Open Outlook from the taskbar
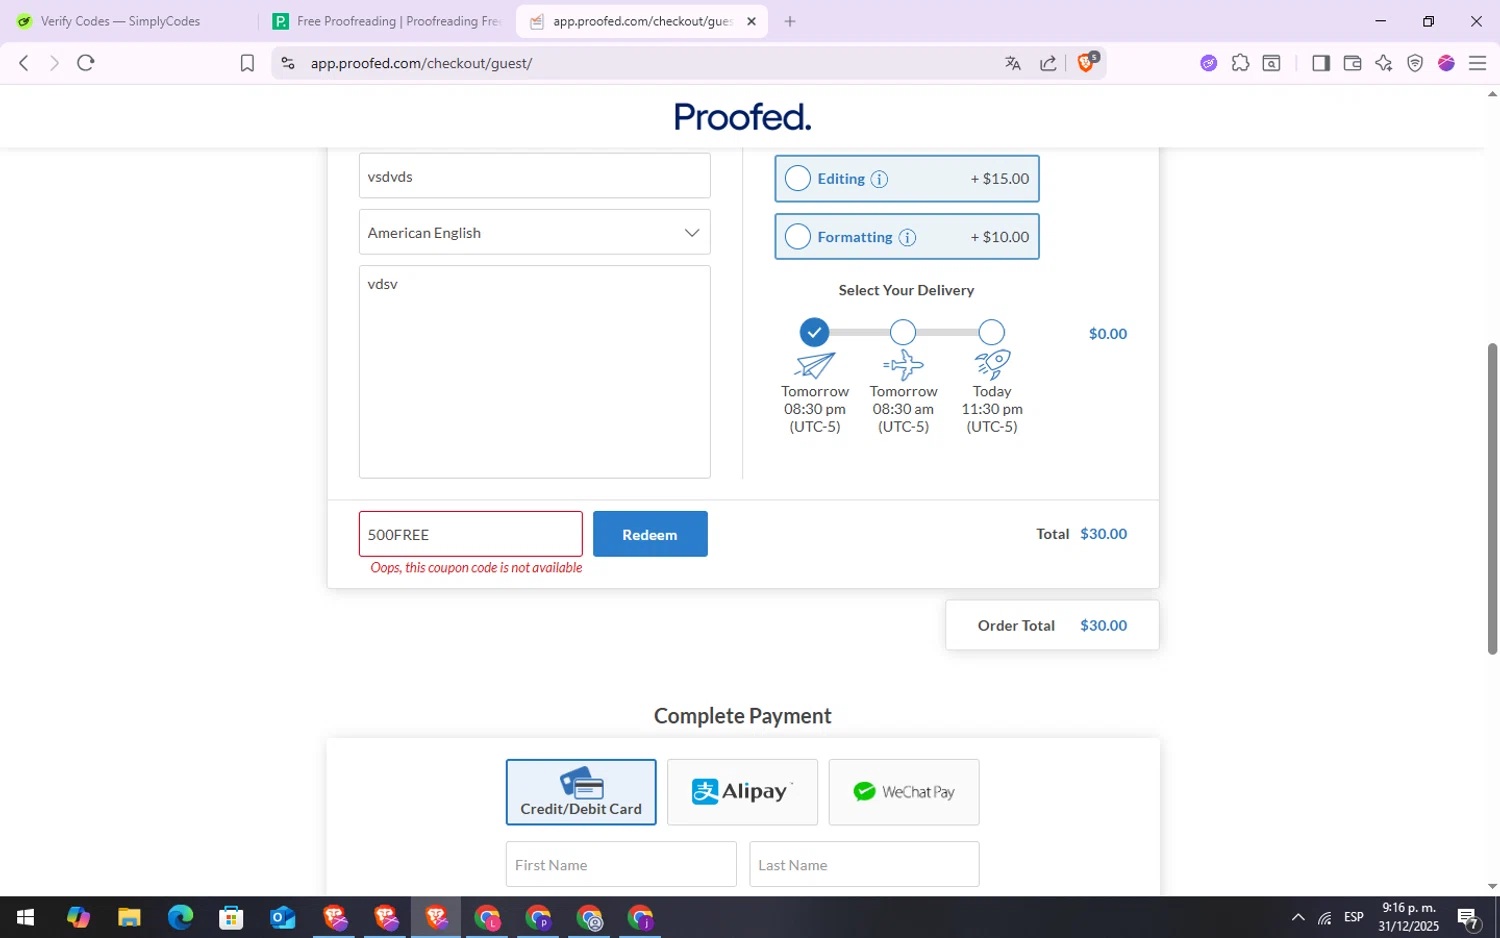 point(283,917)
